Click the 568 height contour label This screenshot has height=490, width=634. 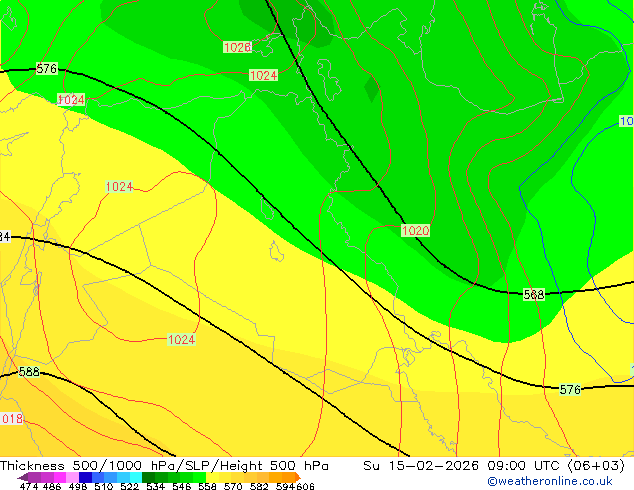534,294
